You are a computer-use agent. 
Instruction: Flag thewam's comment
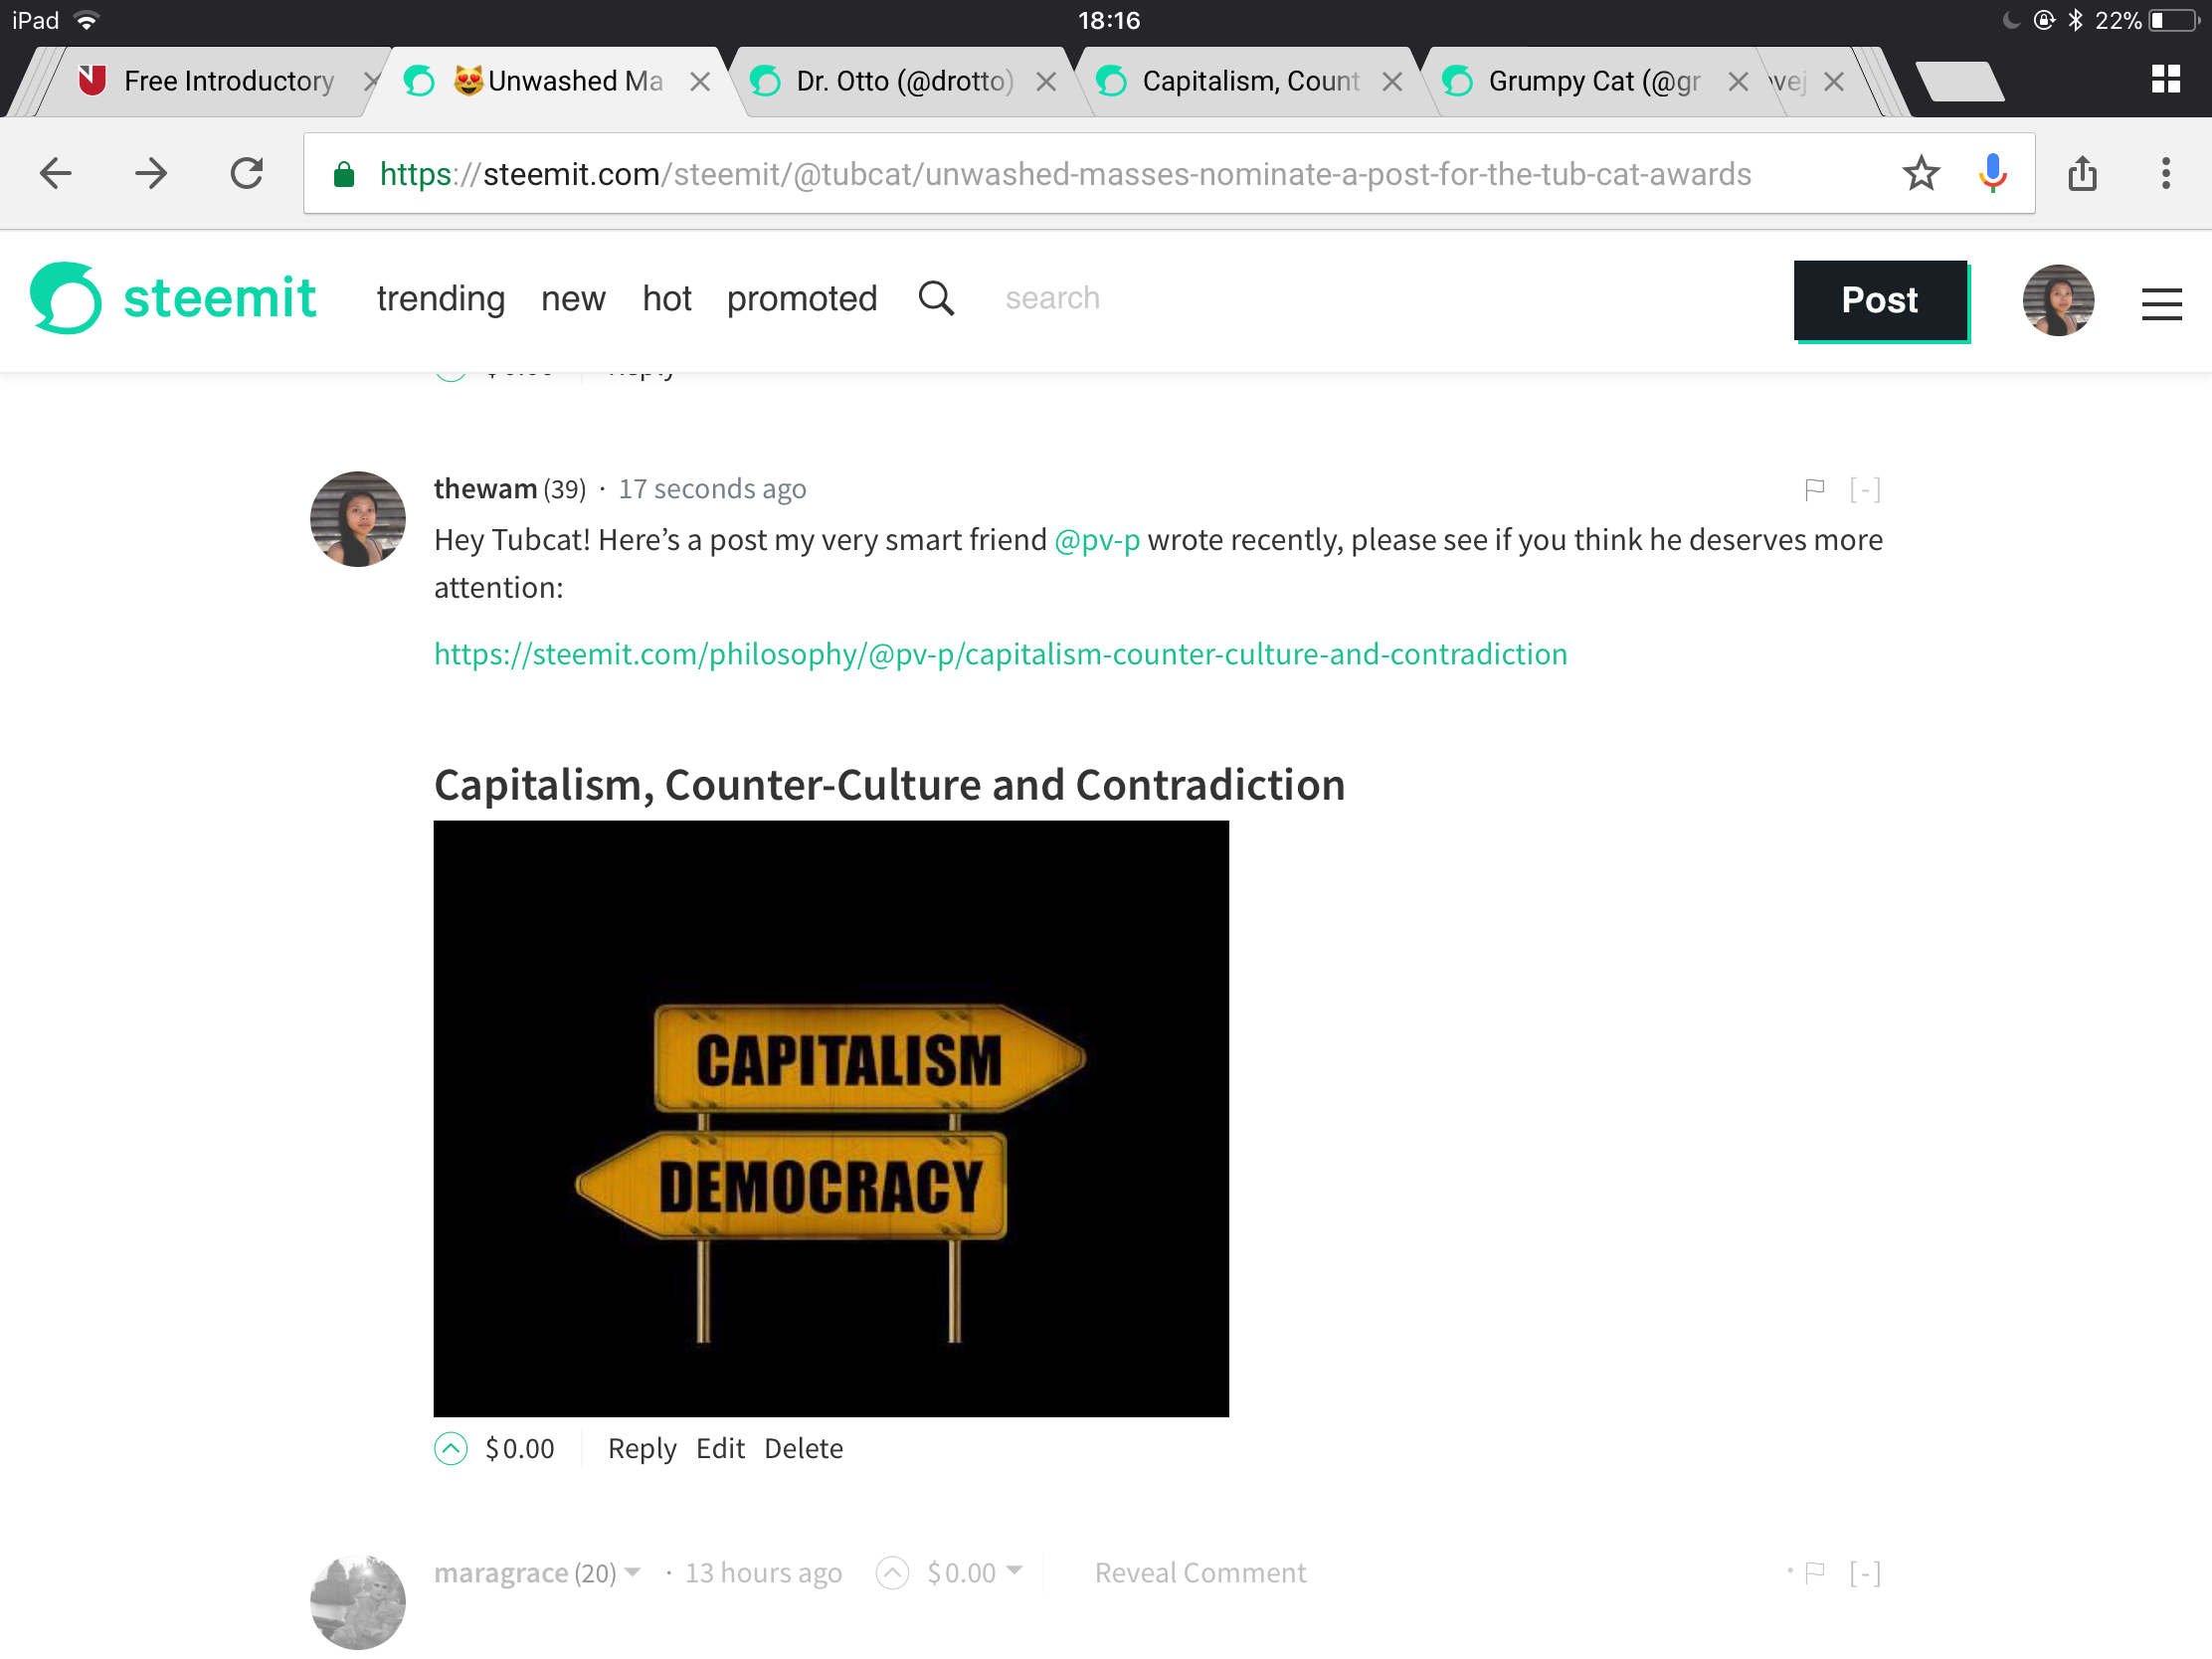click(x=1814, y=489)
